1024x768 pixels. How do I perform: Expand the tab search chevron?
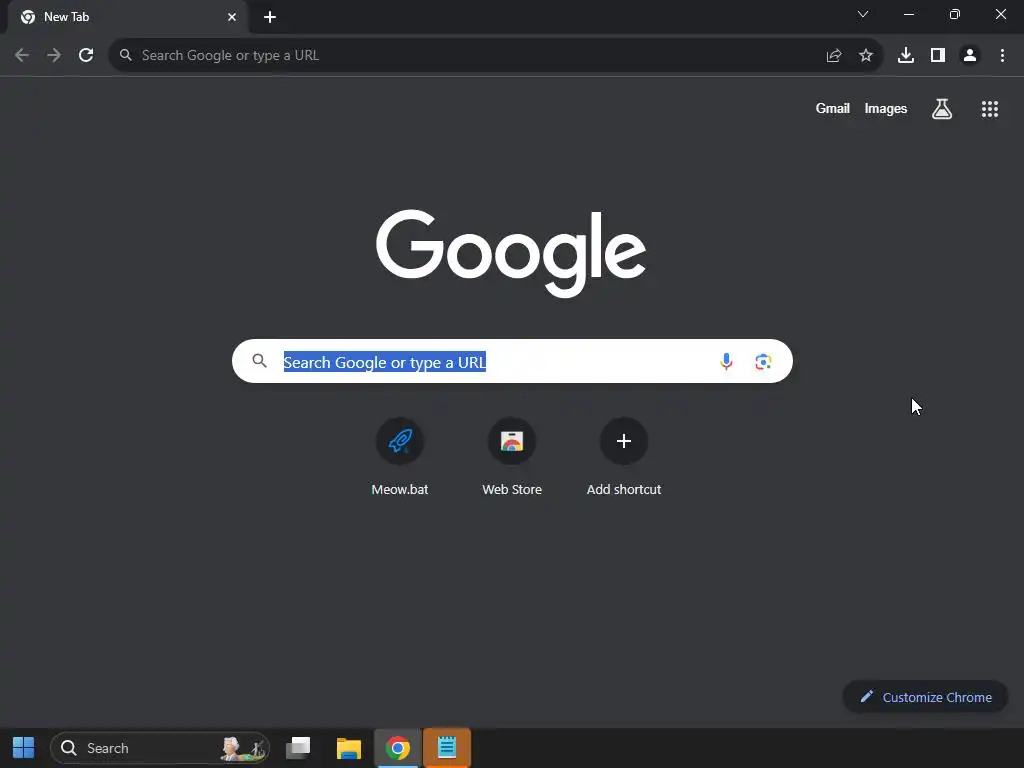[863, 14]
